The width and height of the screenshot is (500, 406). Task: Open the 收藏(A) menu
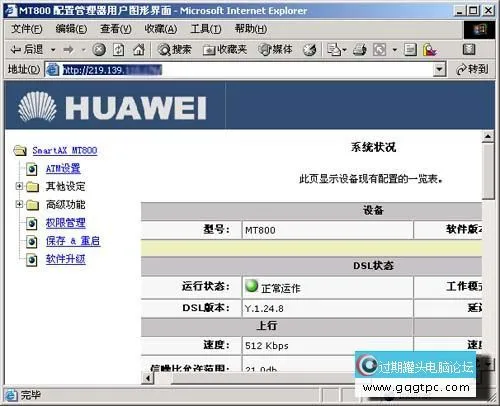160,29
